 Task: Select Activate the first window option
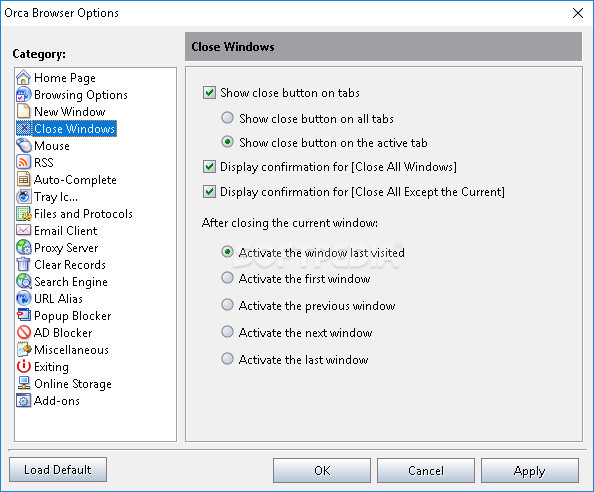click(x=227, y=278)
